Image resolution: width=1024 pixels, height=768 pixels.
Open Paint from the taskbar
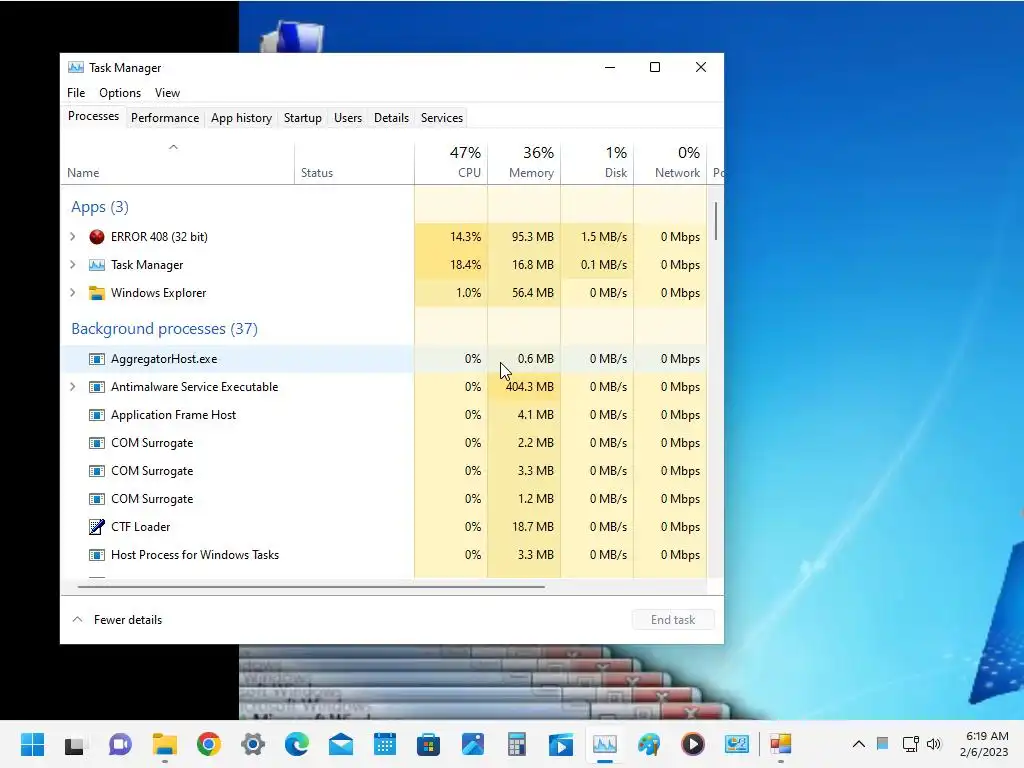648,744
